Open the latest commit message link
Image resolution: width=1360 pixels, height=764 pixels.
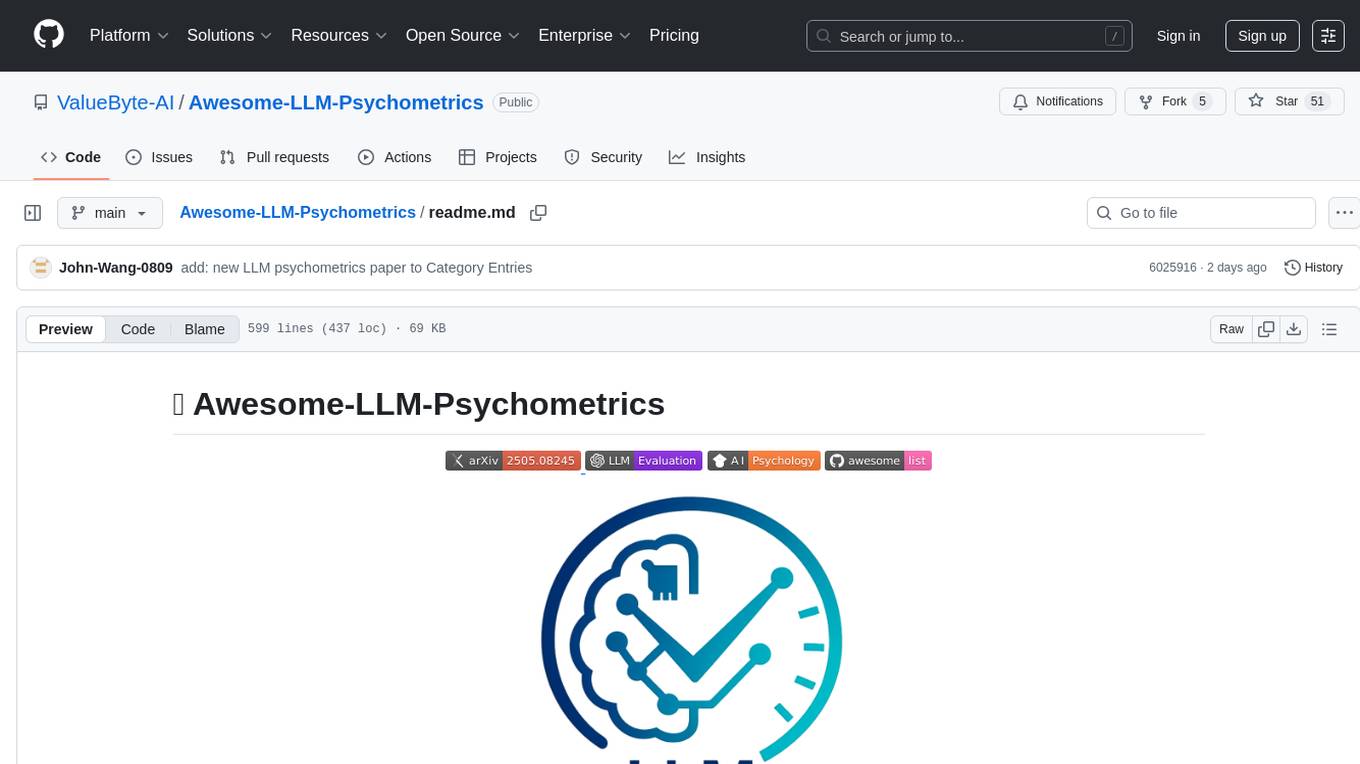[x=356, y=267]
